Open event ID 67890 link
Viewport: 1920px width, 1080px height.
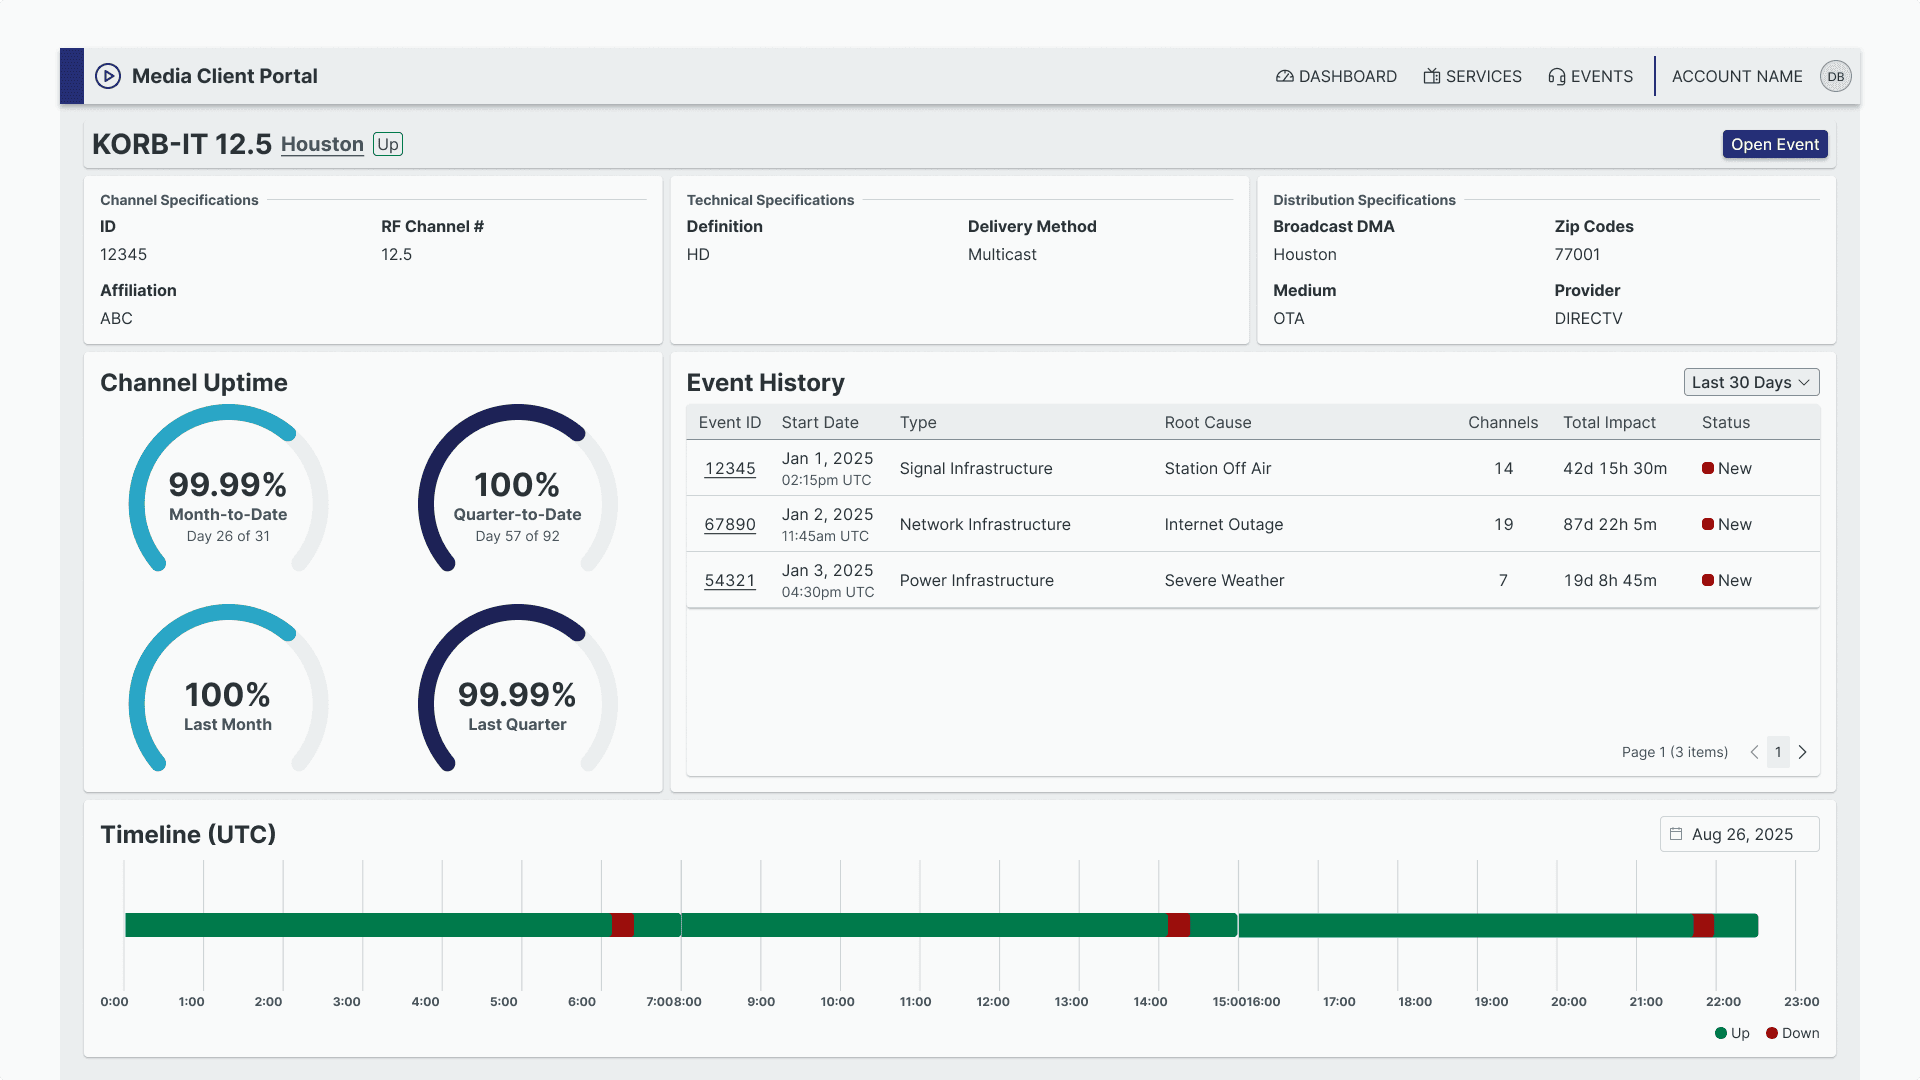click(730, 524)
